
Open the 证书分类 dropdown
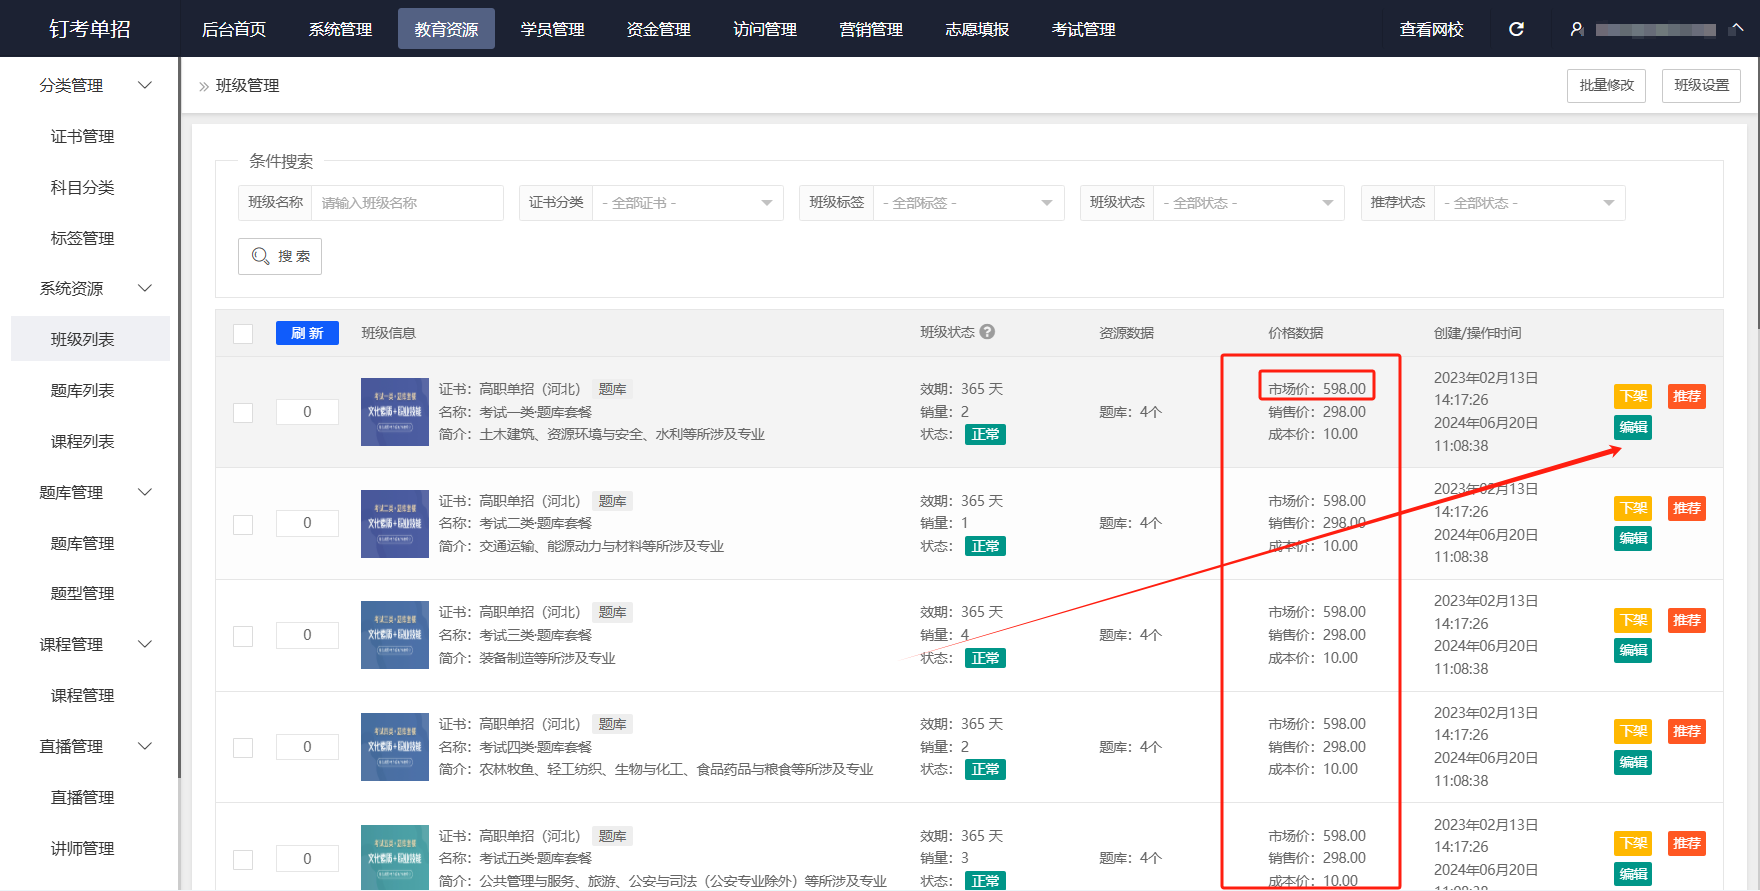(x=687, y=203)
